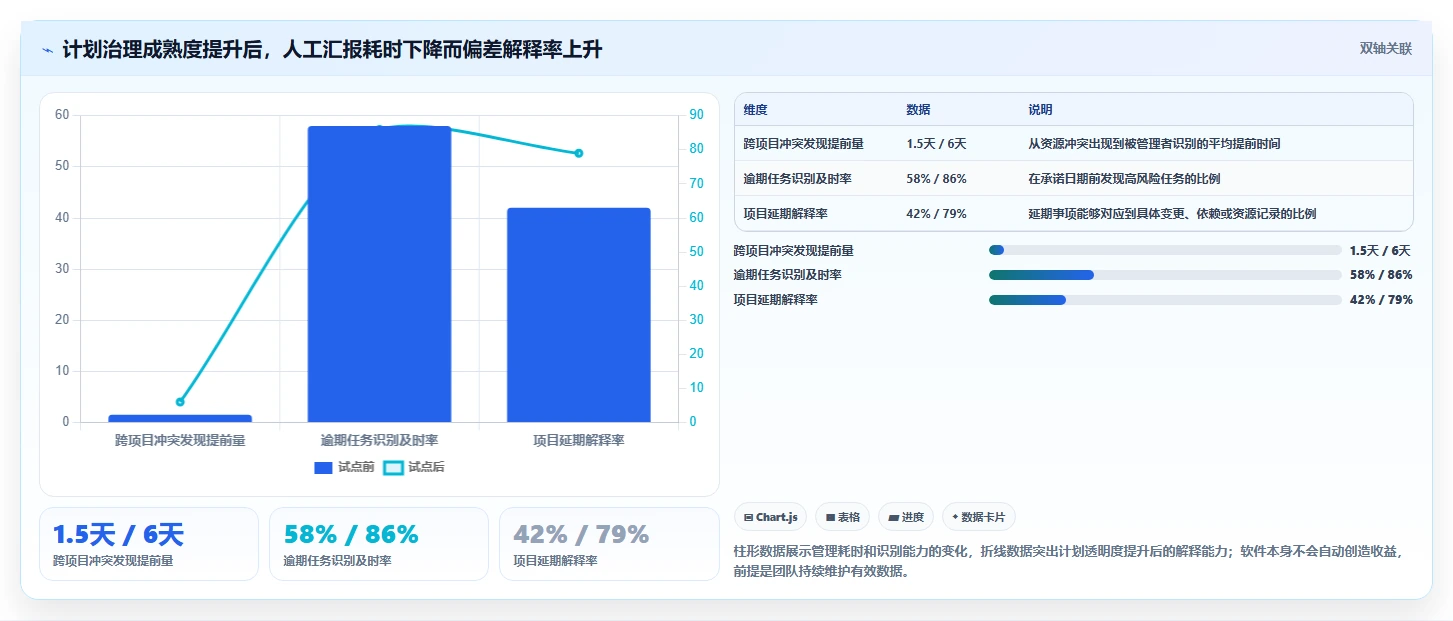Click progress value 42% / 79% beside bar
The image size is (1453, 621).
tap(1381, 299)
